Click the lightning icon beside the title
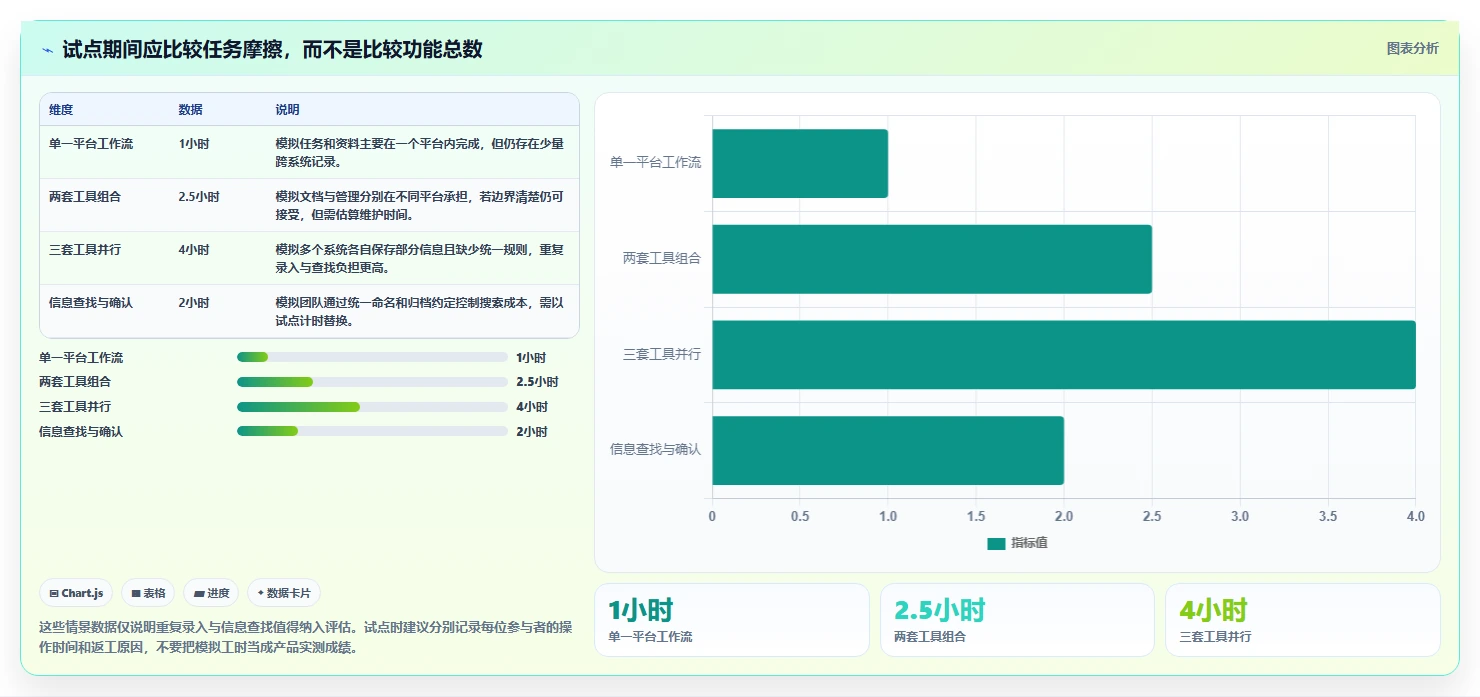 pos(47,50)
